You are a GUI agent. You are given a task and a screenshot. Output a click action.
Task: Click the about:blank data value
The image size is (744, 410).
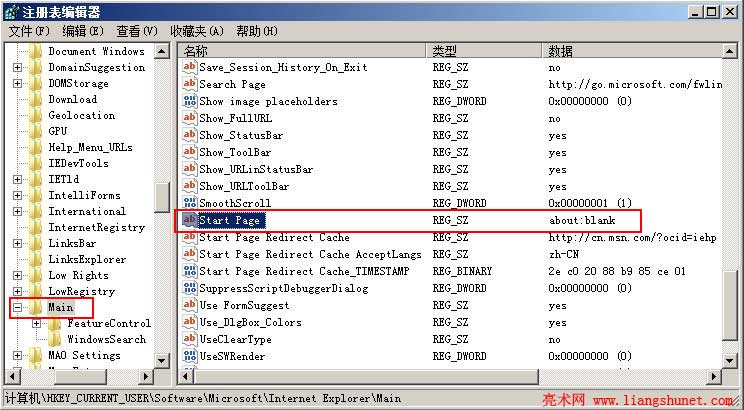[582, 220]
